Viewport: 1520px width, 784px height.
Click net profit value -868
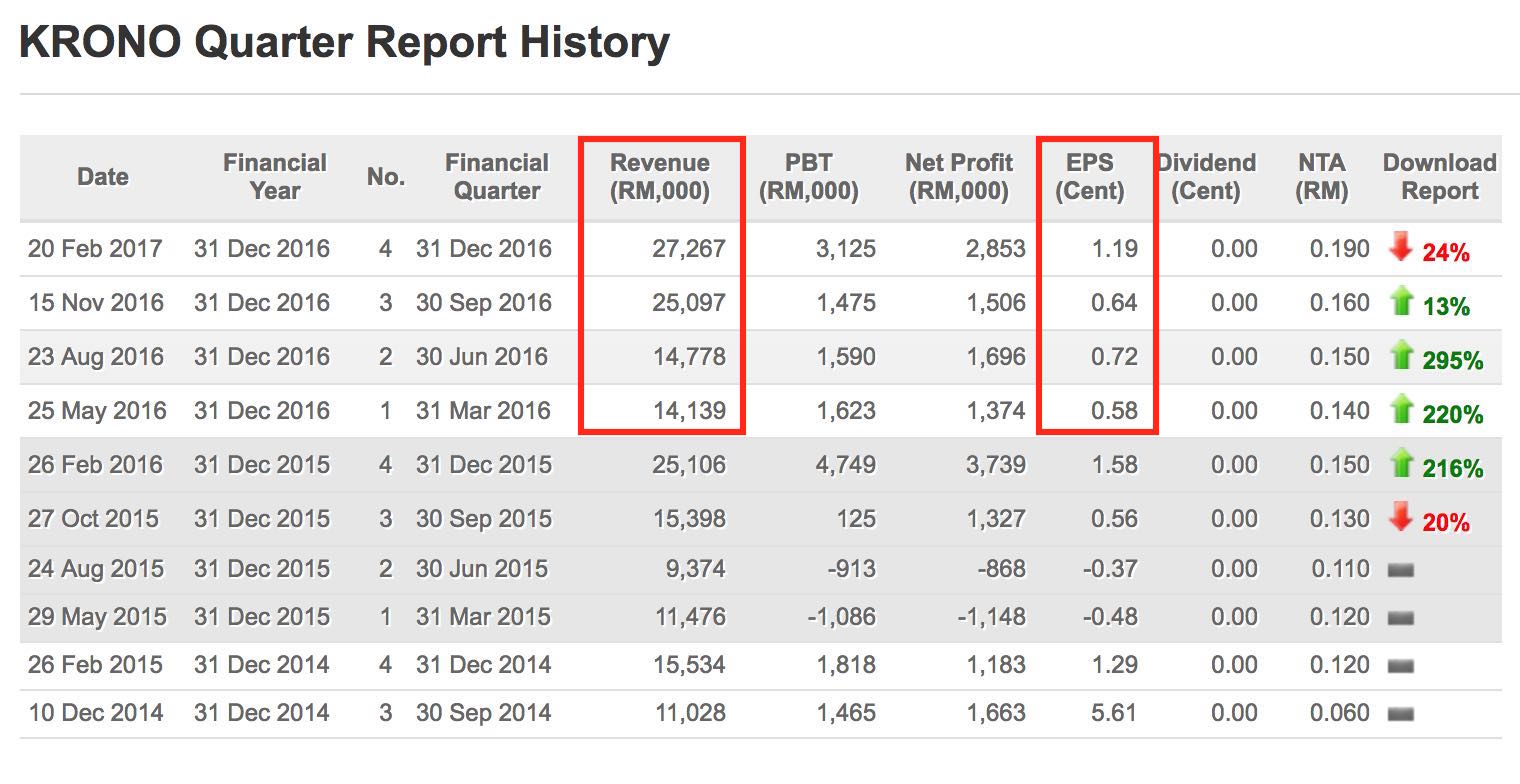point(1000,569)
